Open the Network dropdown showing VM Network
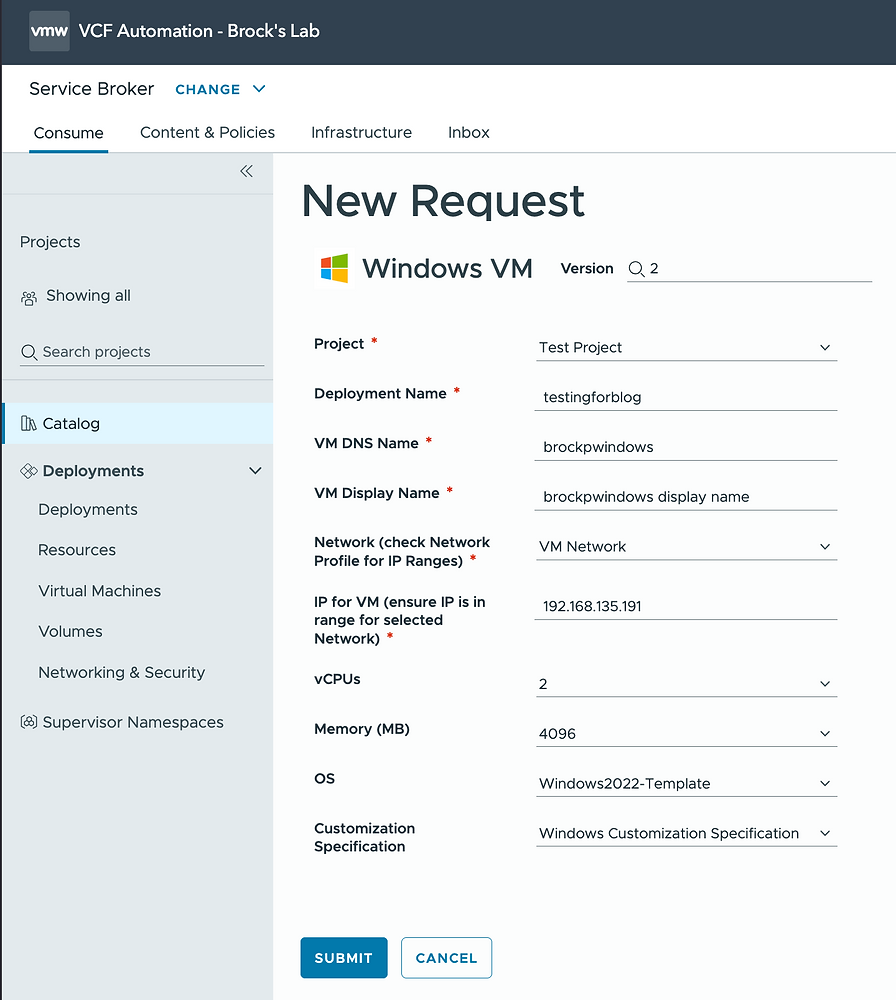 click(686, 547)
